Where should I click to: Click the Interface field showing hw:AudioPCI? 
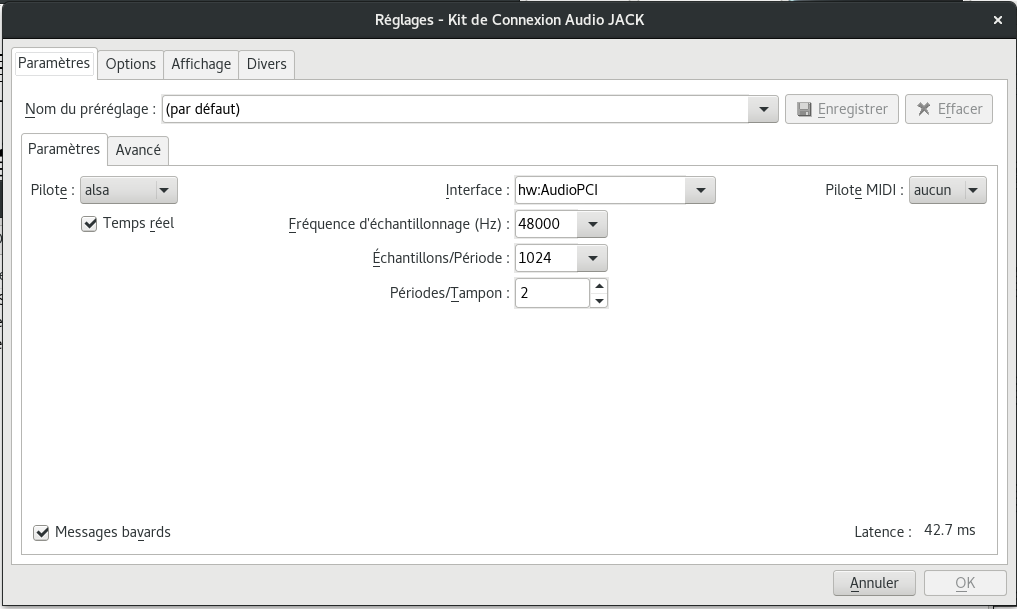coord(601,190)
